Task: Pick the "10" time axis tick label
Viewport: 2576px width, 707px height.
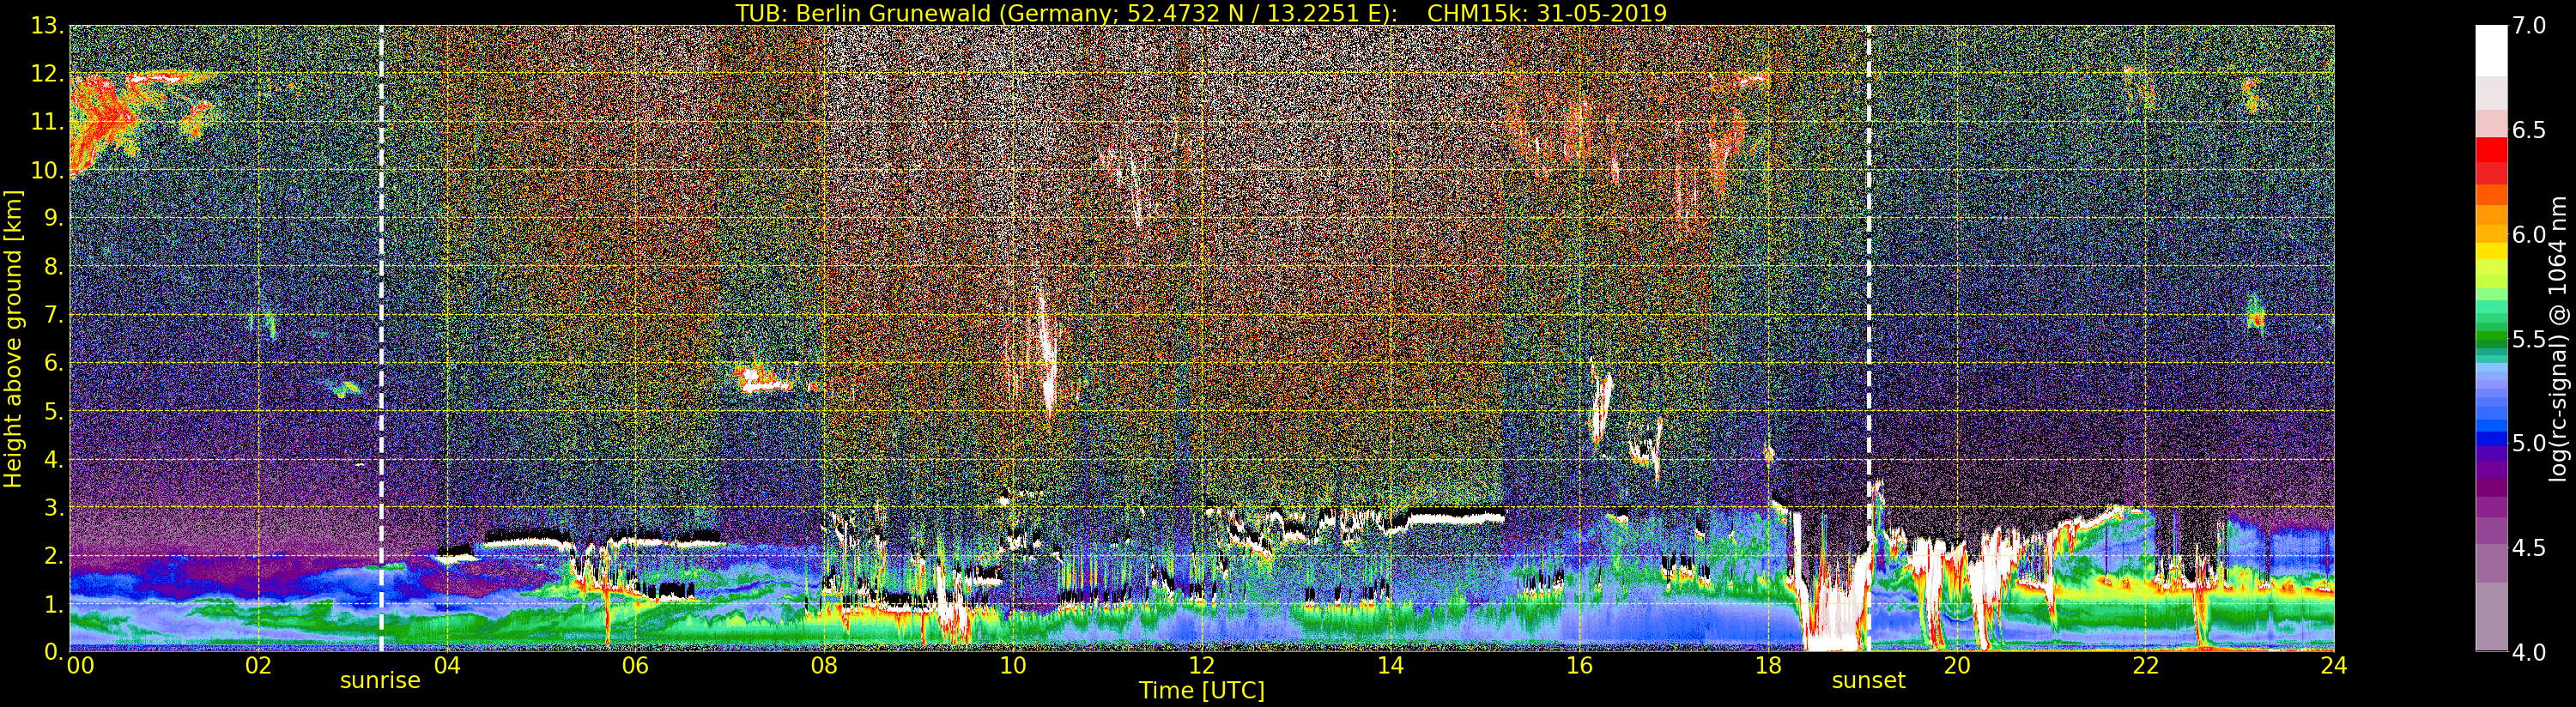Action: [1013, 666]
